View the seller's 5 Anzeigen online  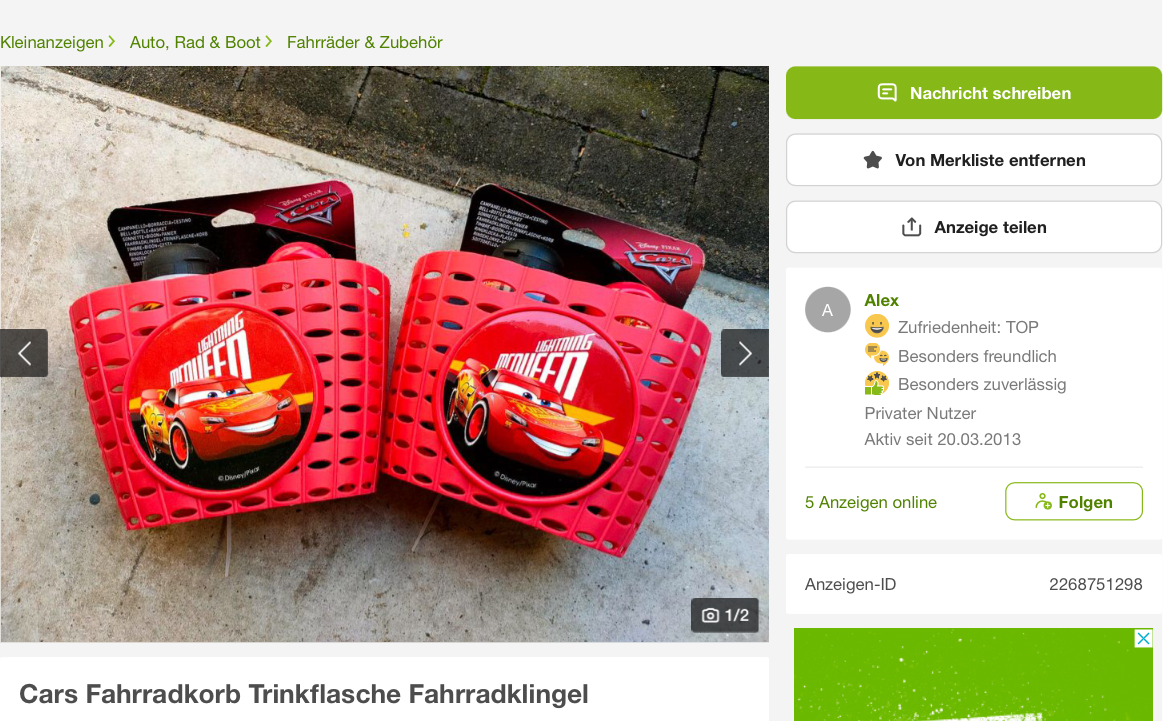871,502
